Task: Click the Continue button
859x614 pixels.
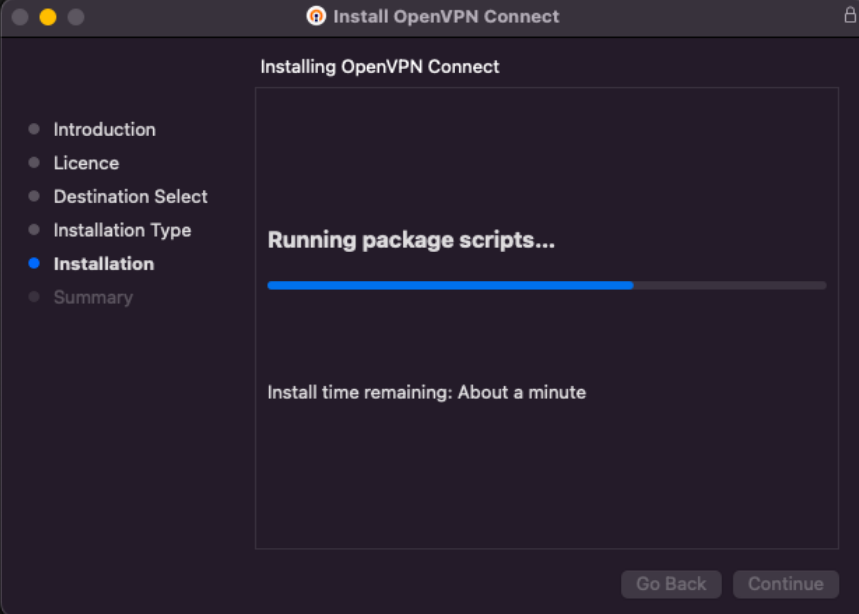Action: [x=786, y=584]
